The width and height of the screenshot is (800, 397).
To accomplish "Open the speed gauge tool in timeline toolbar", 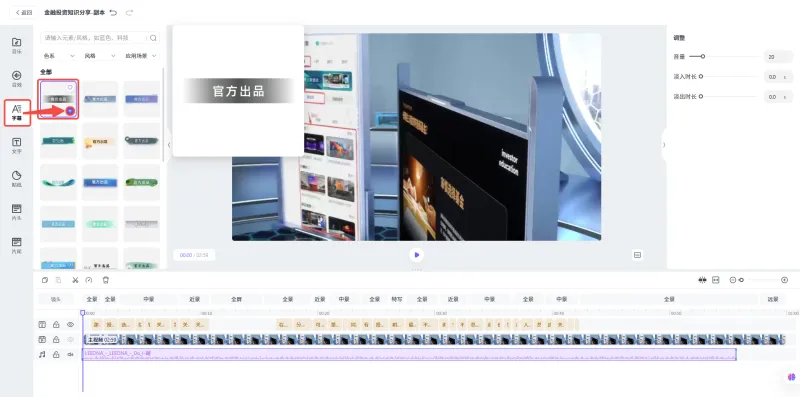I will (x=89, y=280).
